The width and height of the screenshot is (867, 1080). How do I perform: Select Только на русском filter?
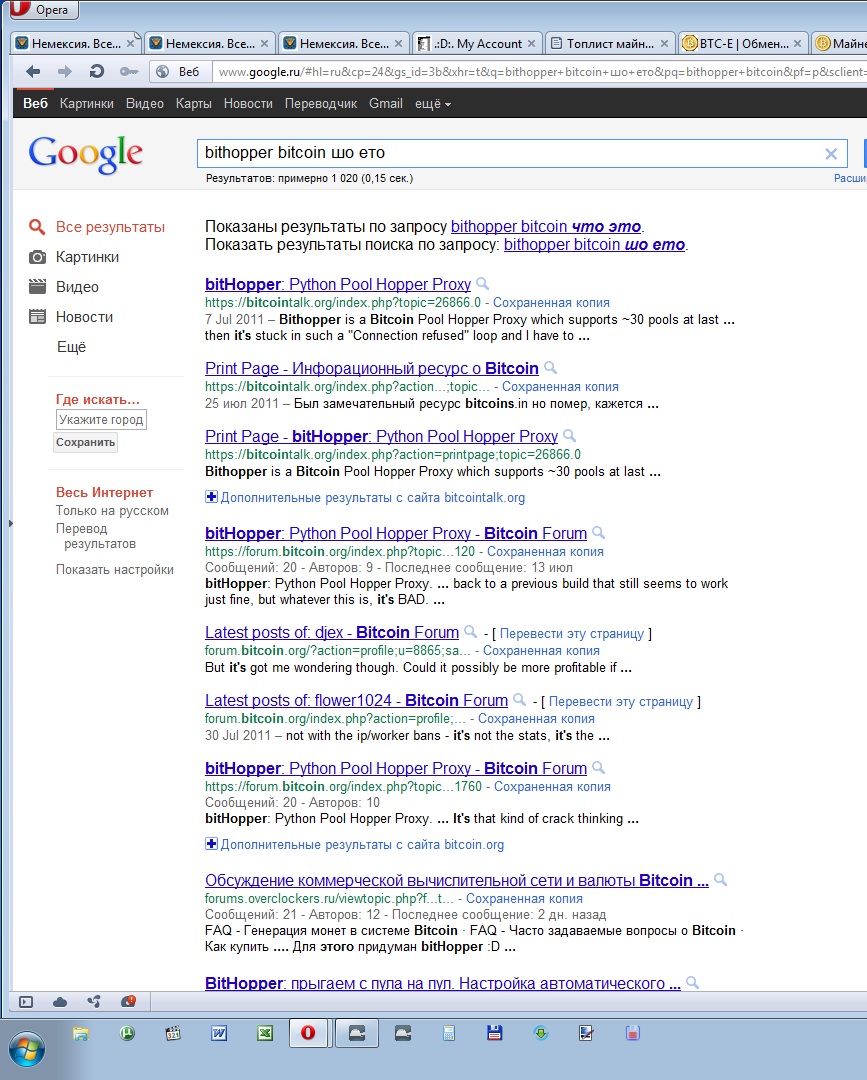pos(112,511)
